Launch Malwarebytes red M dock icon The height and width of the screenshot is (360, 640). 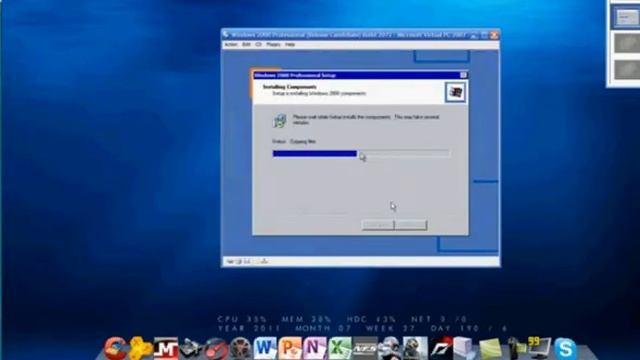[x=166, y=349]
